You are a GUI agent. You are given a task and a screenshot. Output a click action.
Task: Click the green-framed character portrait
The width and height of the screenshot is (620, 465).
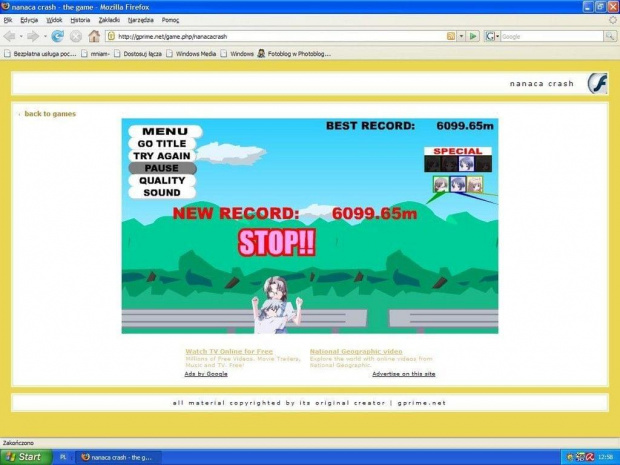click(441, 184)
